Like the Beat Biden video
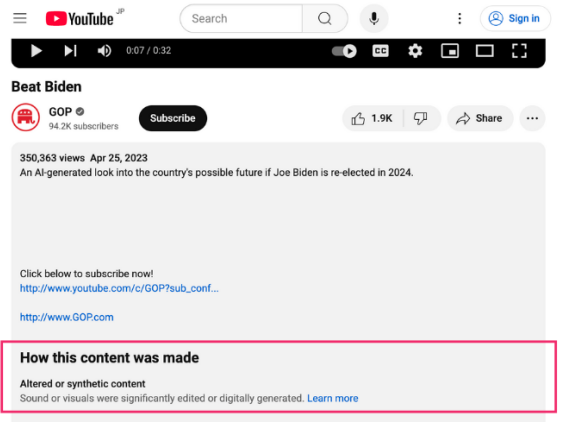 pyautogui.click(x=372, y=118)
